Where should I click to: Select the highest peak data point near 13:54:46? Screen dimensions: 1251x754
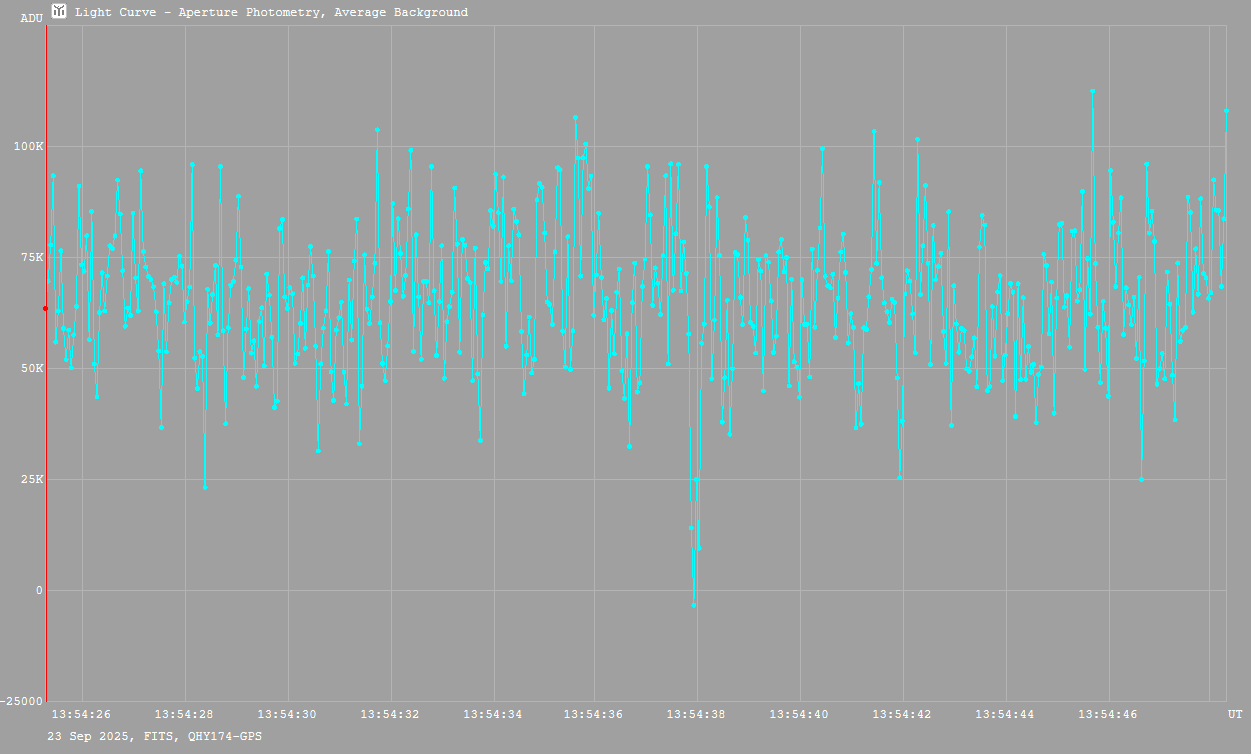(1093, 91)
